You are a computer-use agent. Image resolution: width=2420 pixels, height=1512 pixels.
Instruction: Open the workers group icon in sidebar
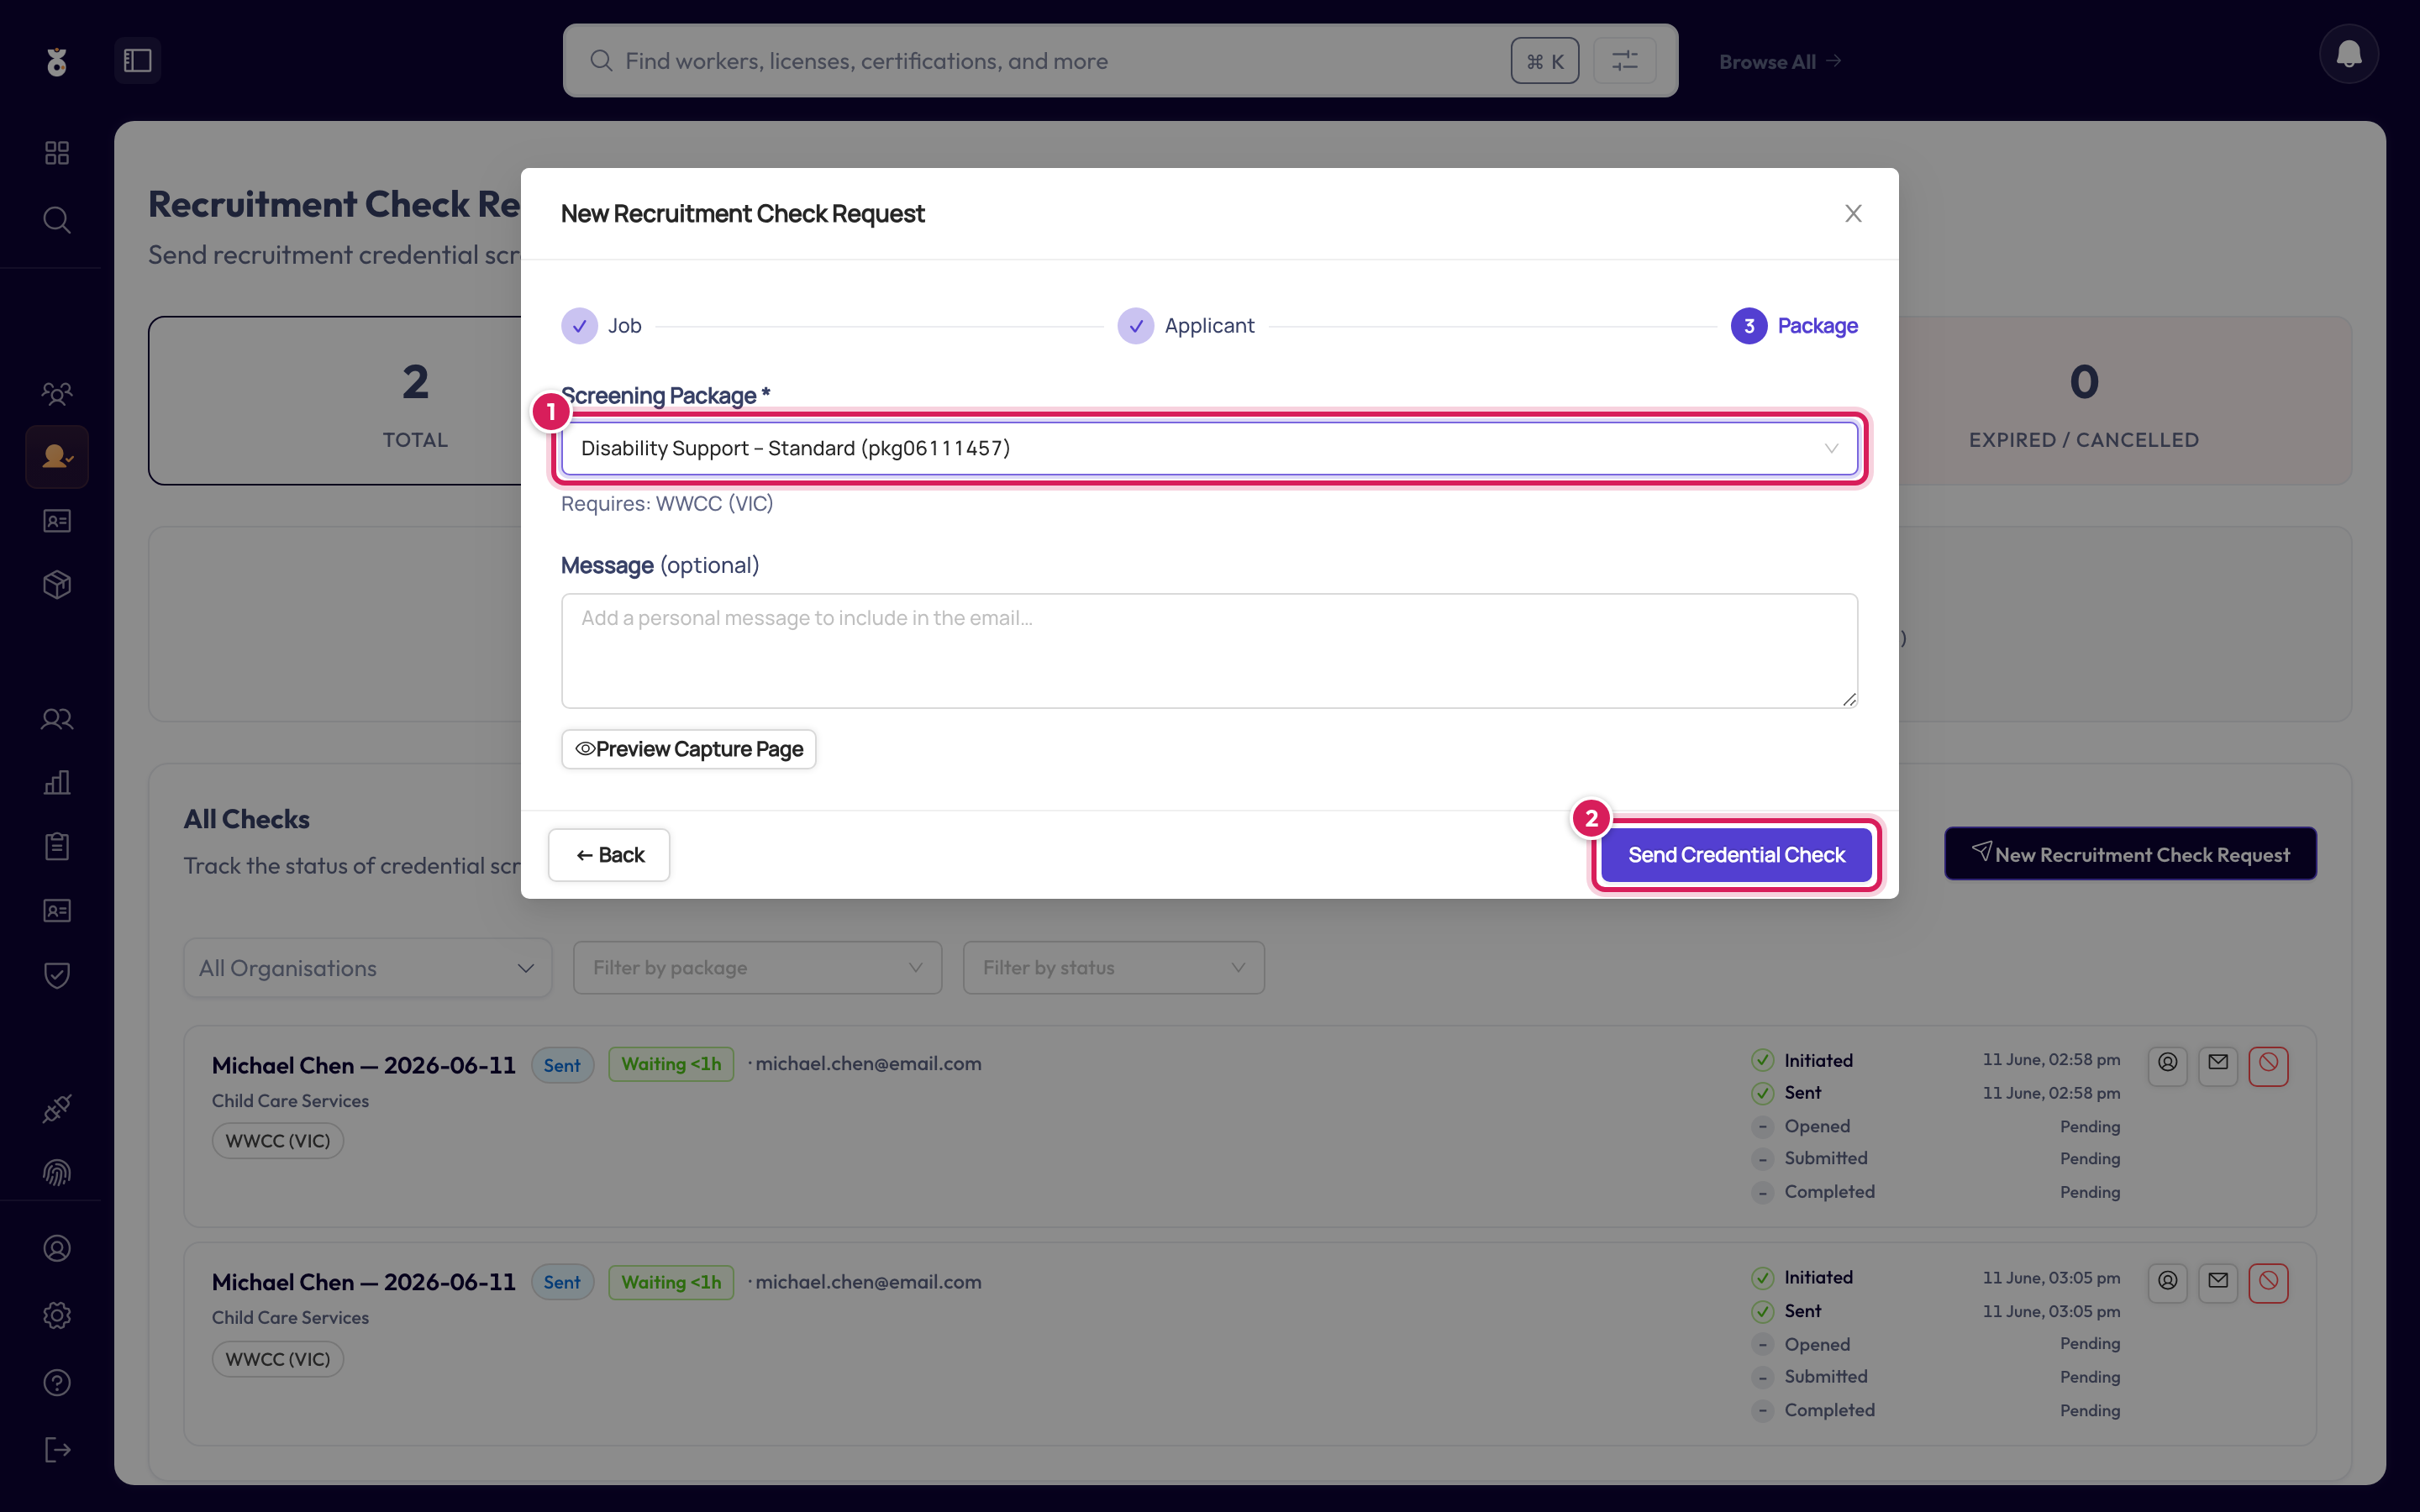57,393
